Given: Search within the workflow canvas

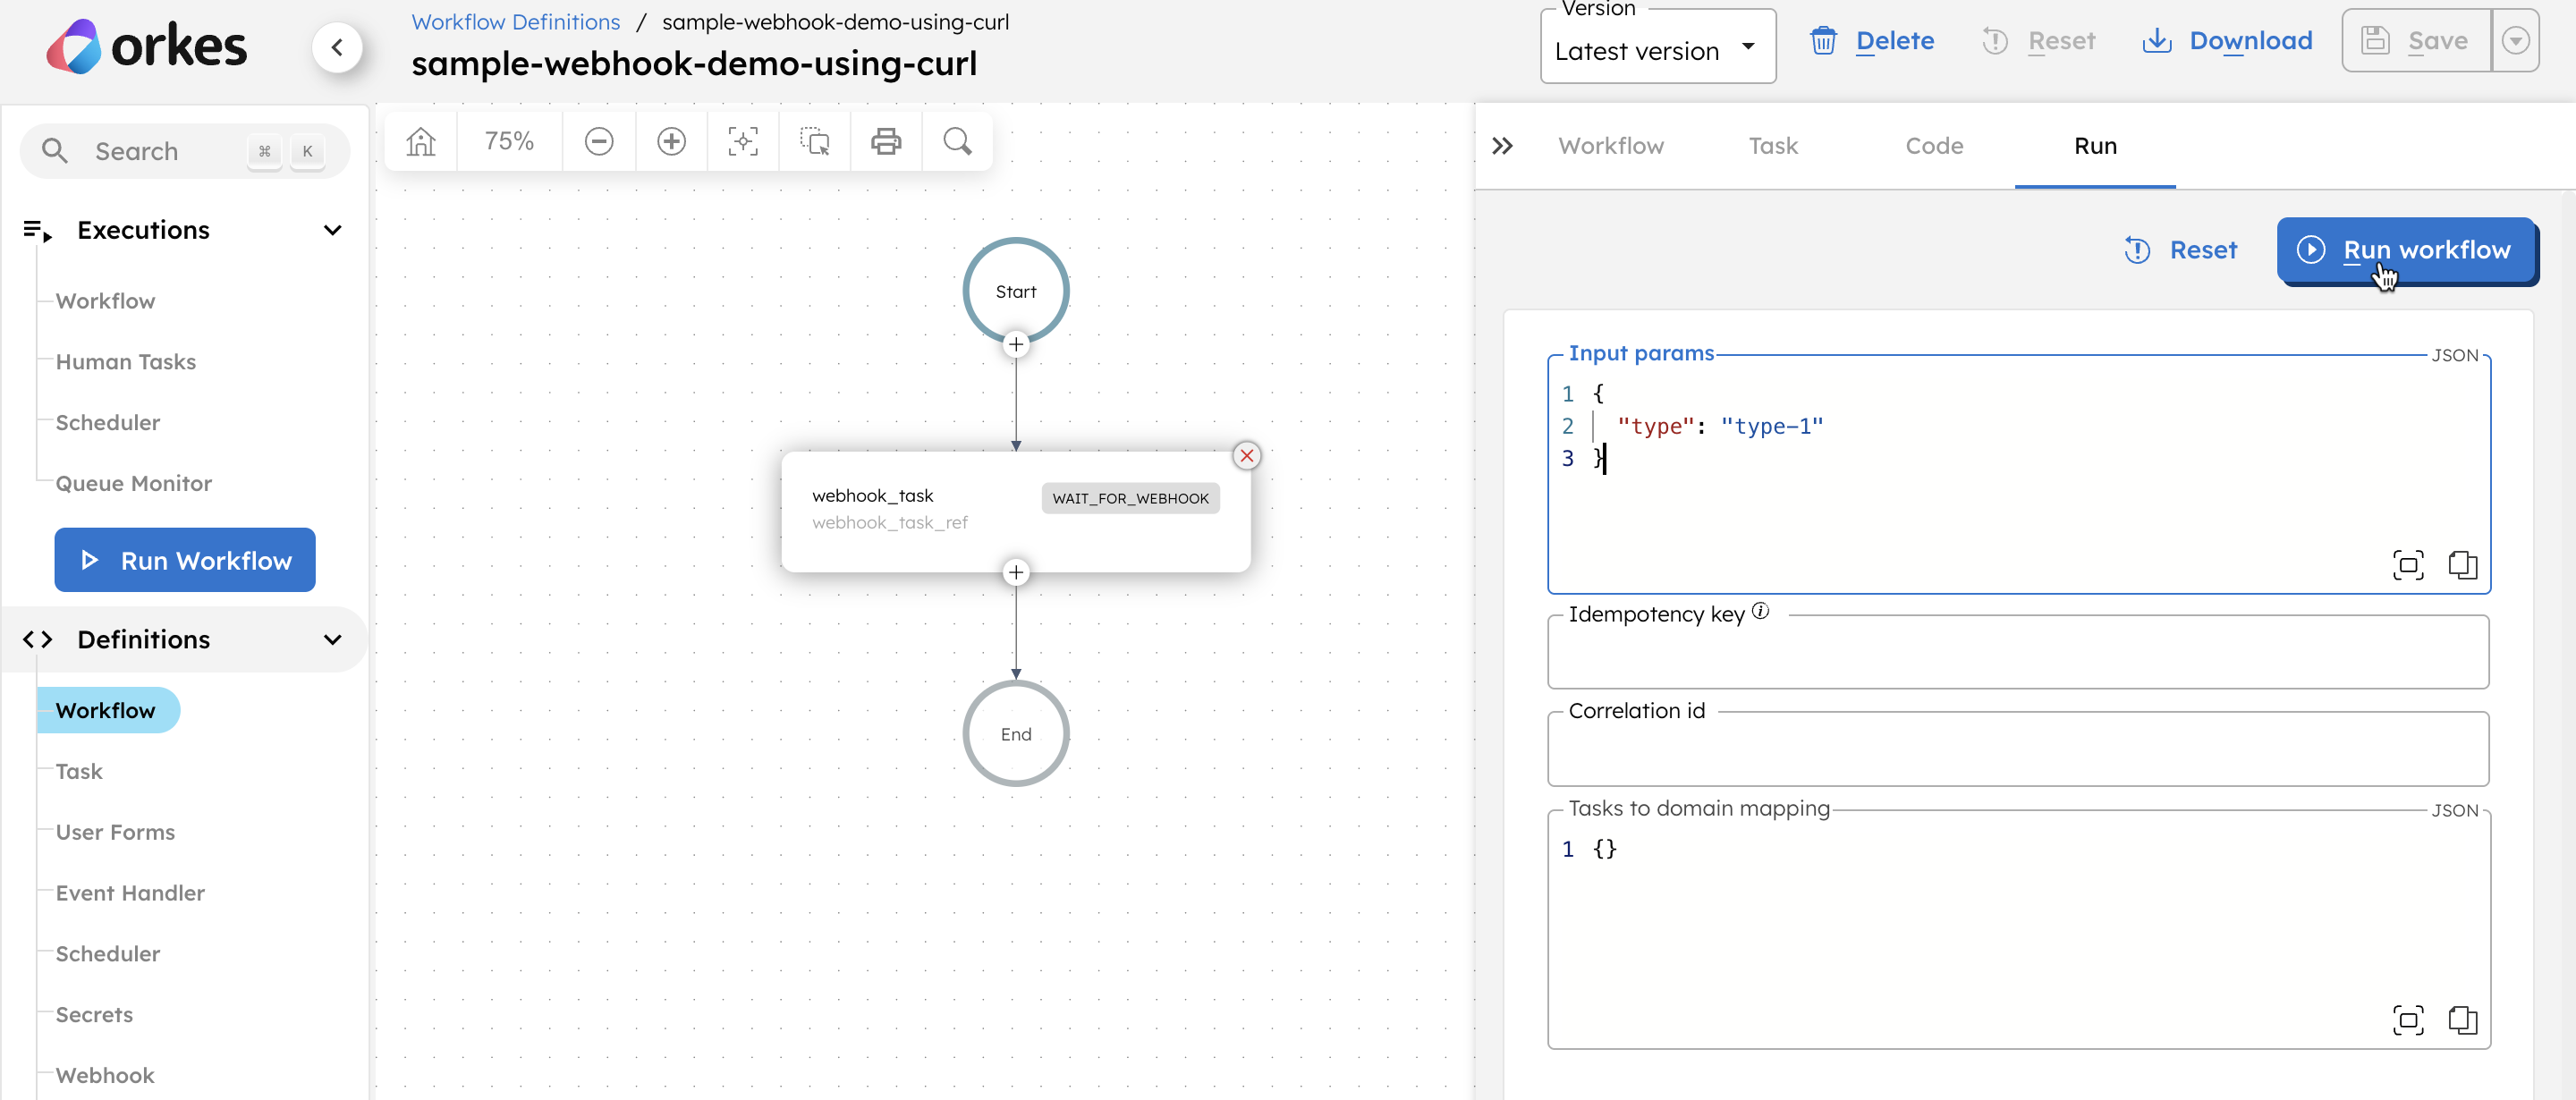Looking at the screenshot, I should tap(958, 141).
